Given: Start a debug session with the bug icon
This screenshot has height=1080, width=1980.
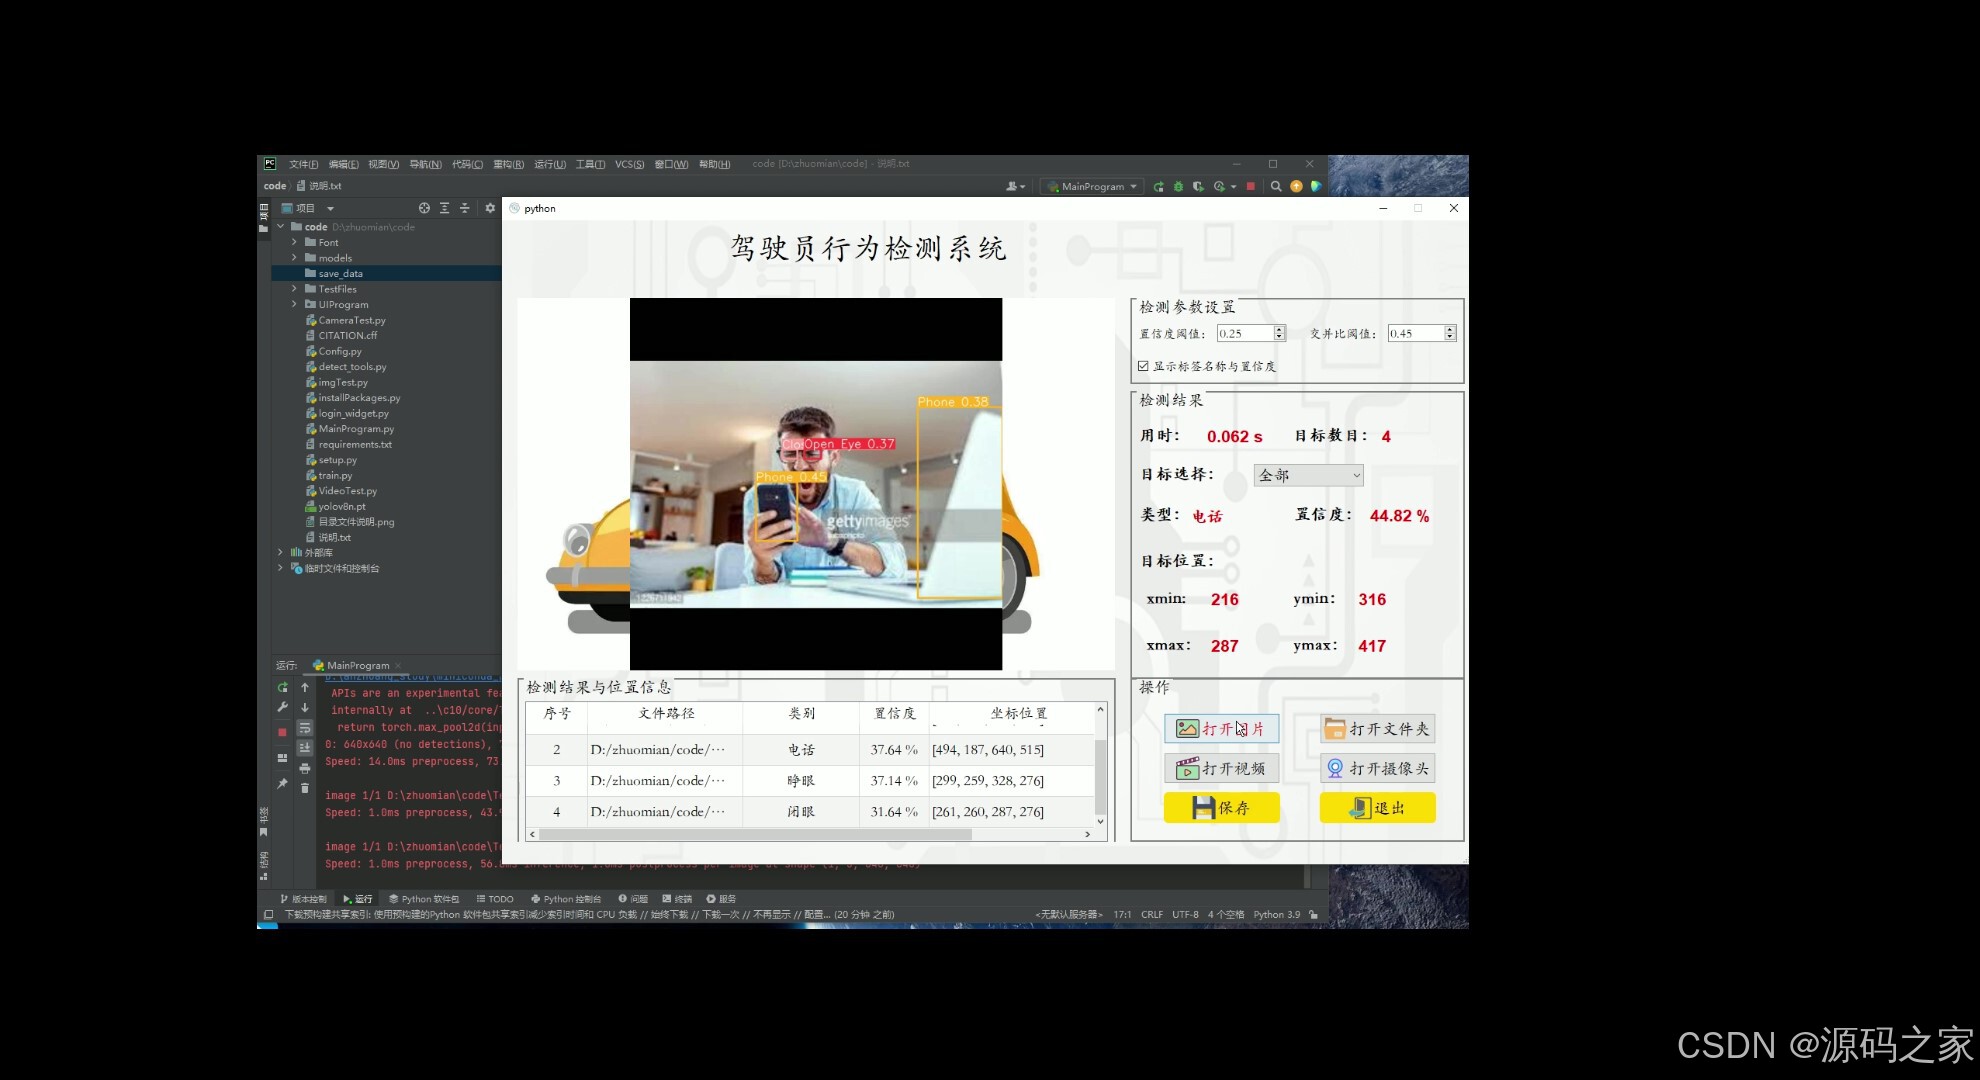Looking at the screenshot, I should click(x=1178, y=187).
